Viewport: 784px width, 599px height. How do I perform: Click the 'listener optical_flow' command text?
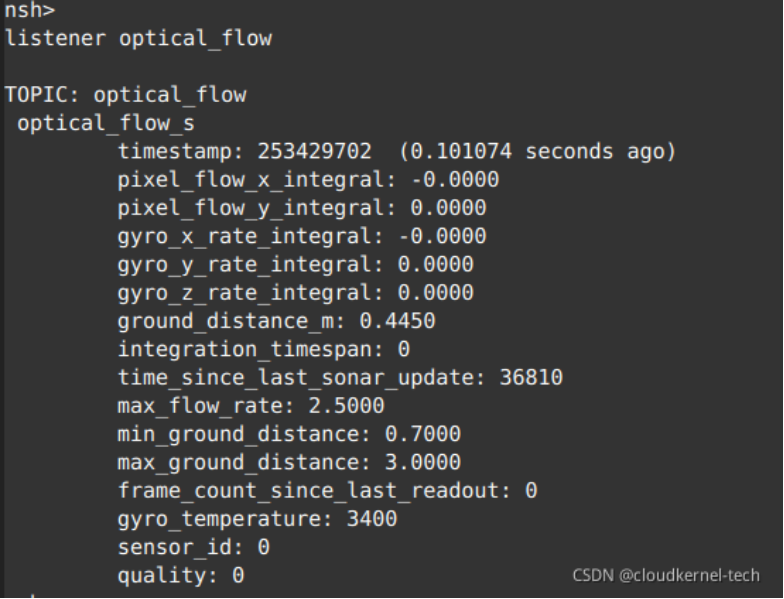pos(138,39)
